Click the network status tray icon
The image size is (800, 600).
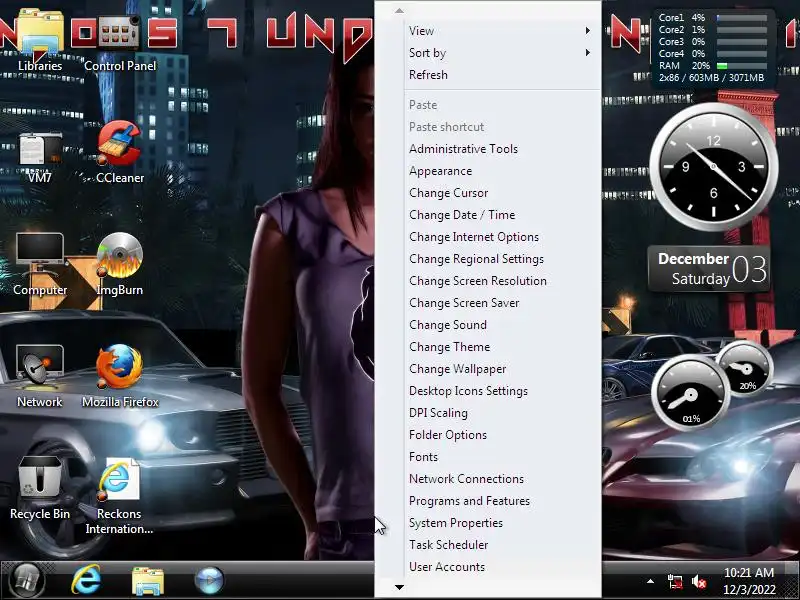(674, 582)
